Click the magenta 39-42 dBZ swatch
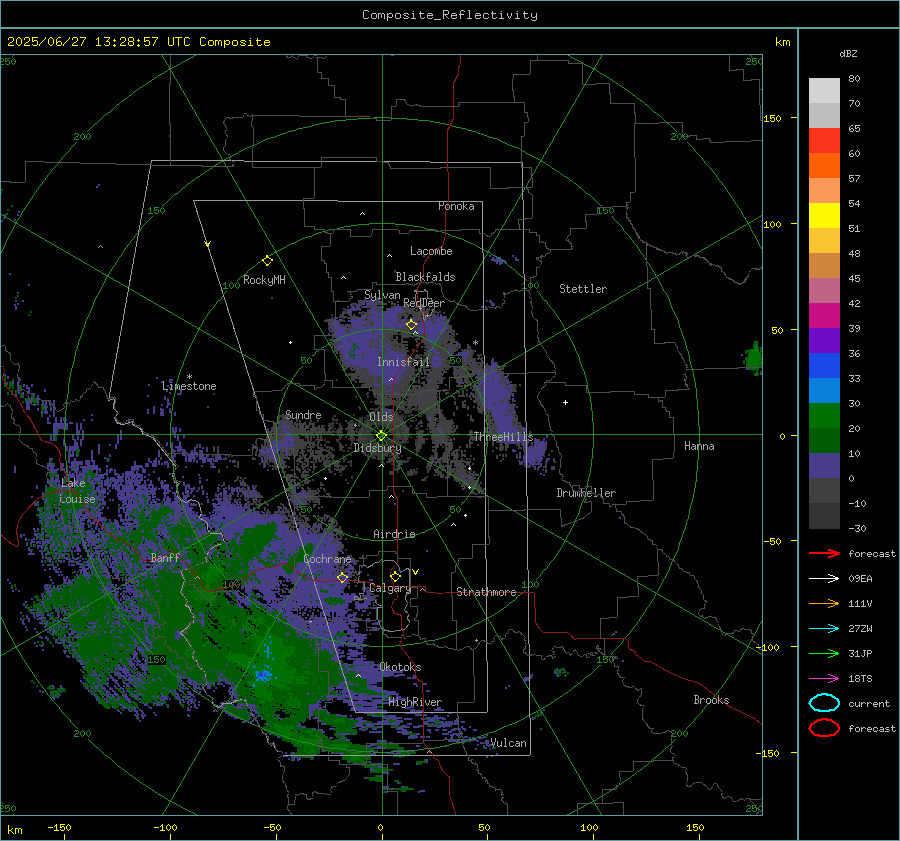 coord(824,316)
